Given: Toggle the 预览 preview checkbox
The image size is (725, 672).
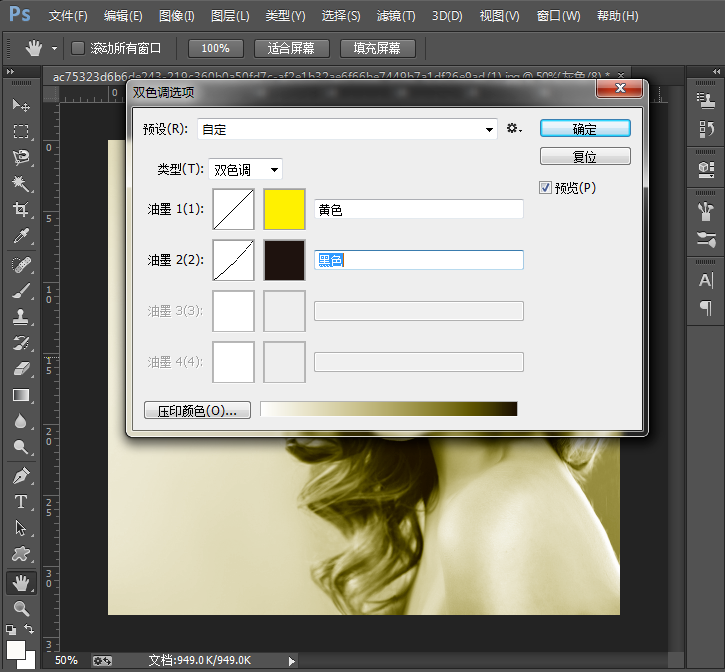Looking at the screenshot, I should click(545, 187).
